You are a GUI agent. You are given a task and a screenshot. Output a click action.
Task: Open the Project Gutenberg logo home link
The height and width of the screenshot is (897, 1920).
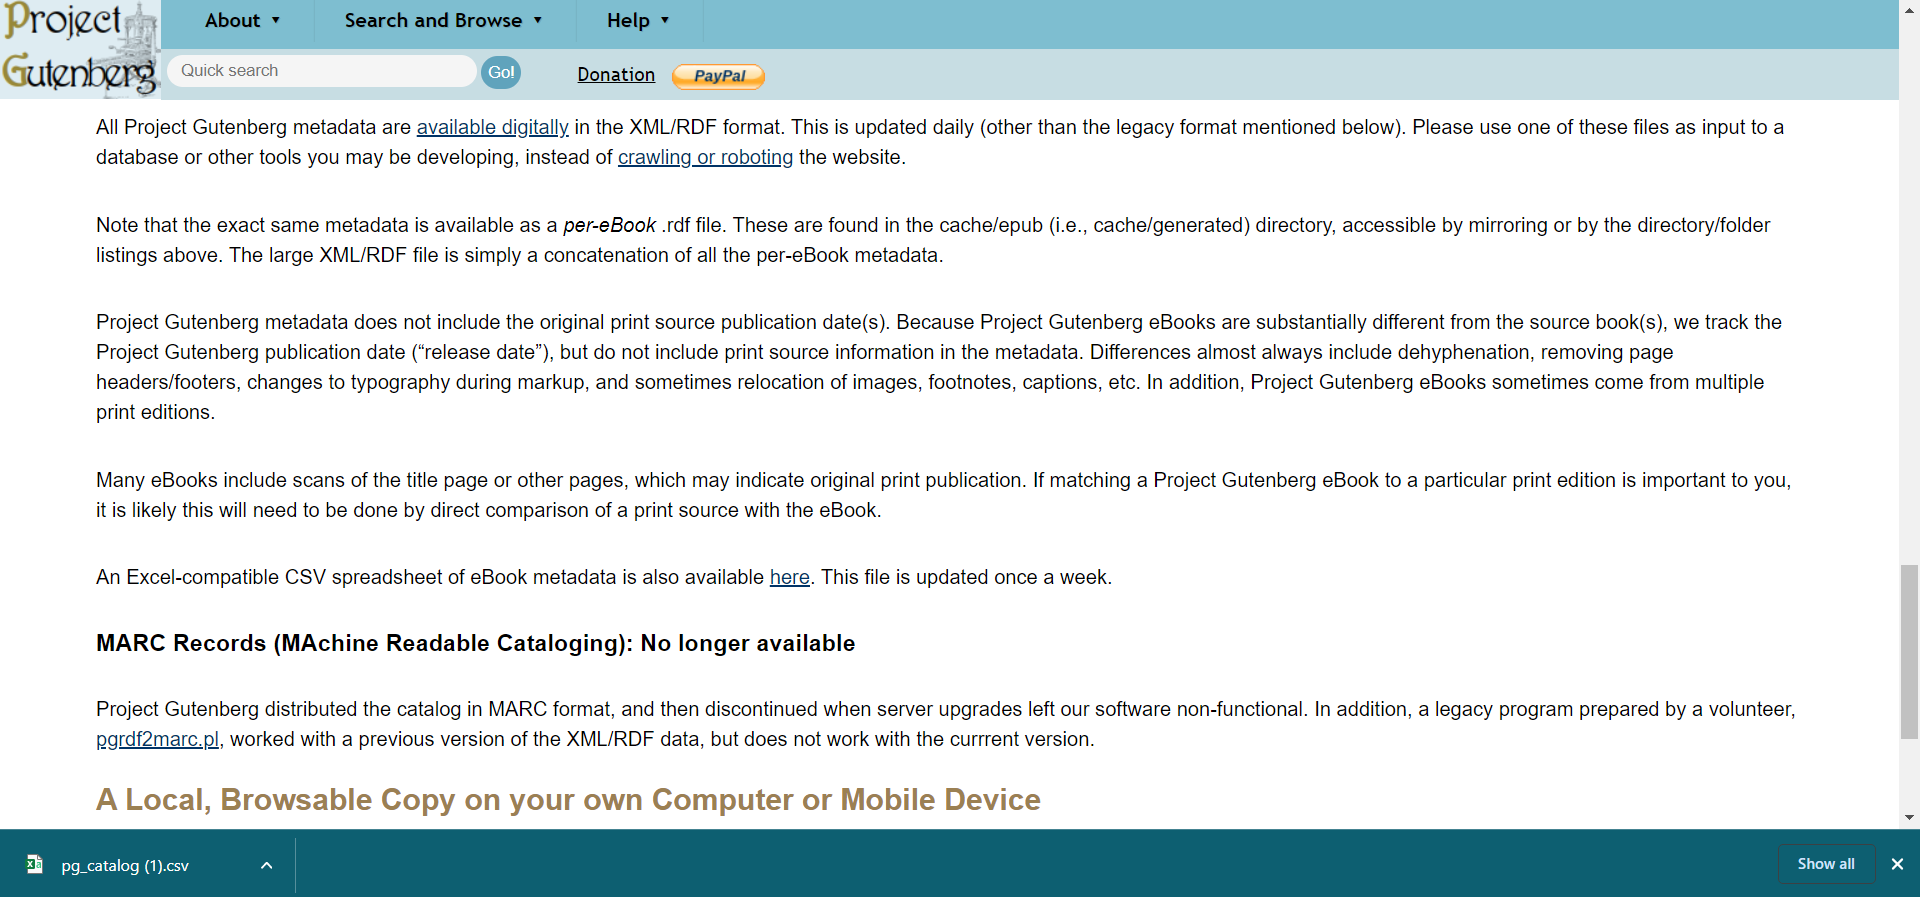[x=80, y=49]
